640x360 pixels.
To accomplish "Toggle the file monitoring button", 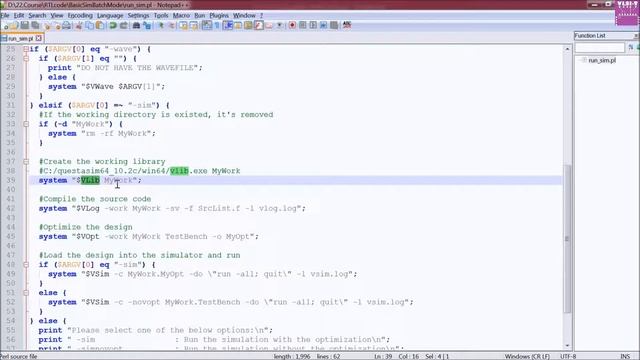I will pos(280,25).
